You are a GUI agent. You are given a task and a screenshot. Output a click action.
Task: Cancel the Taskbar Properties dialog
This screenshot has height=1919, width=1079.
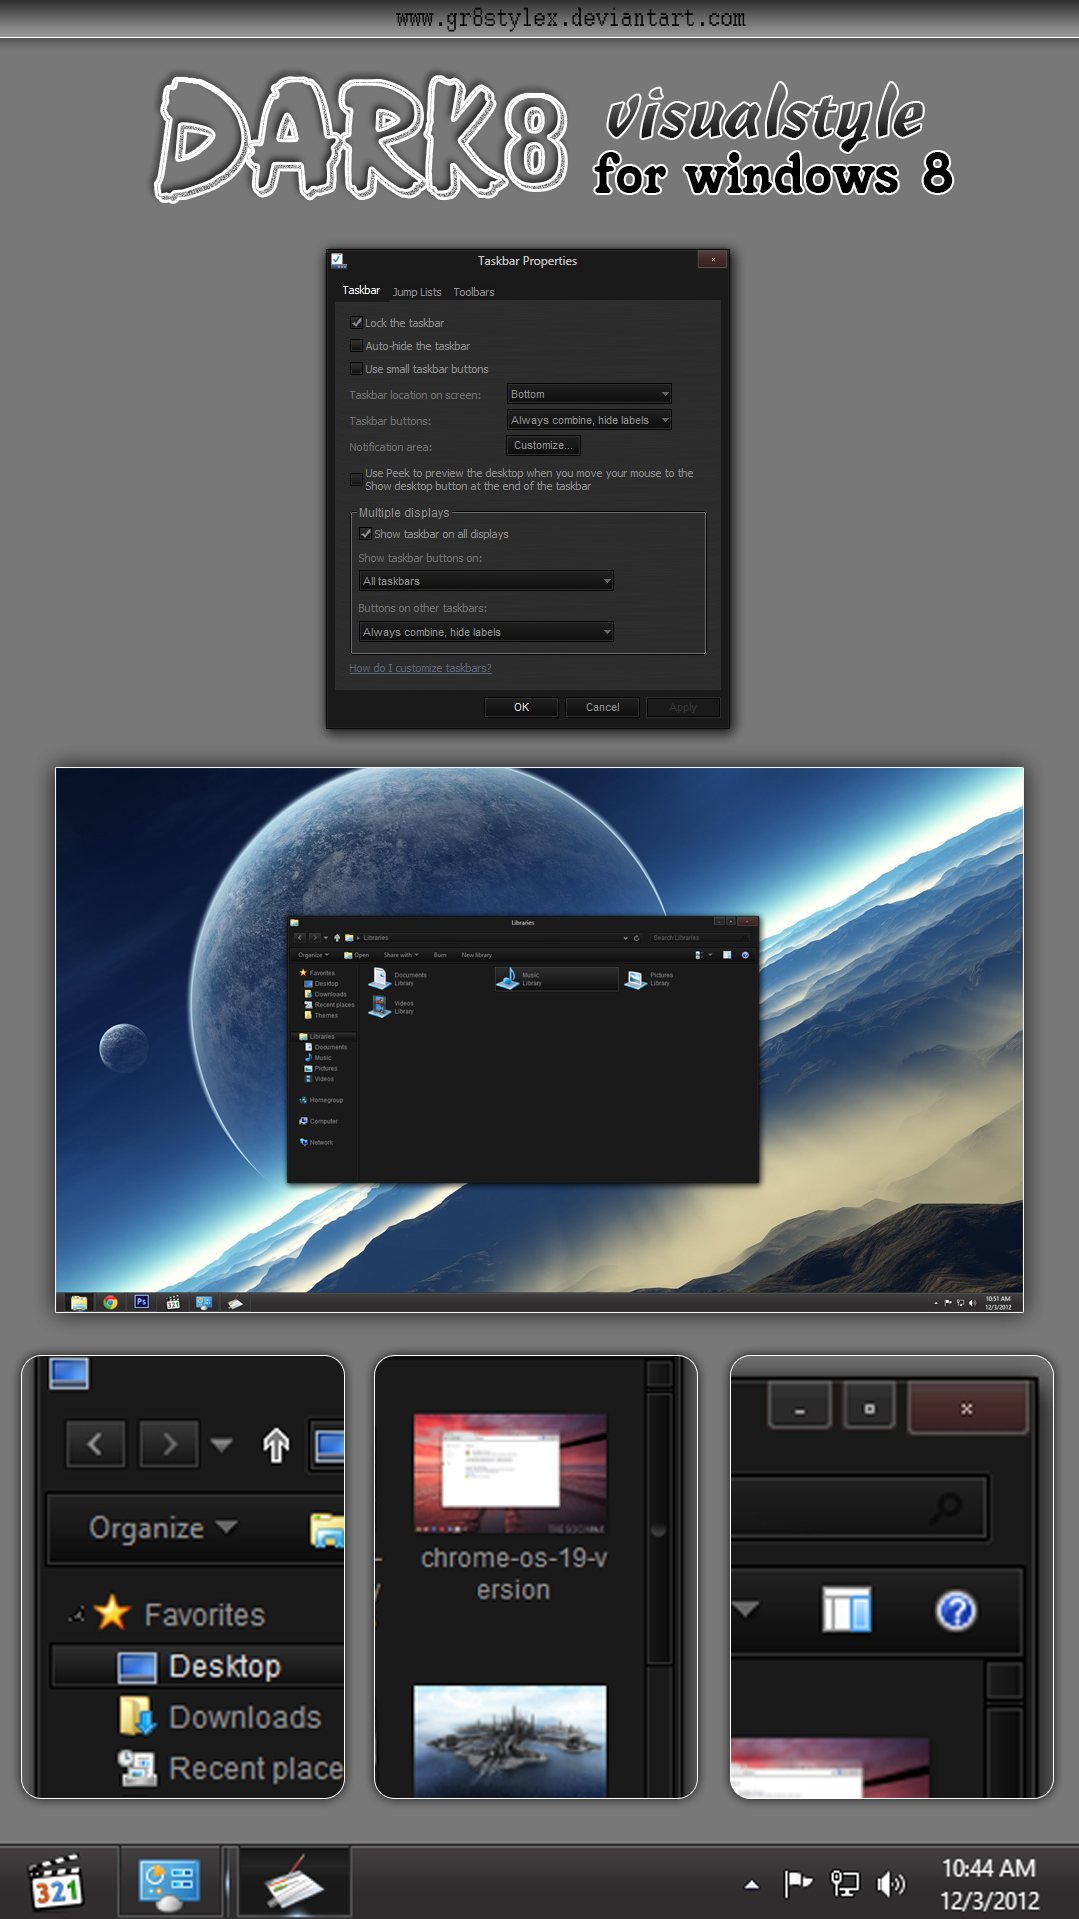pyautogui.click(x=602, y=707)
